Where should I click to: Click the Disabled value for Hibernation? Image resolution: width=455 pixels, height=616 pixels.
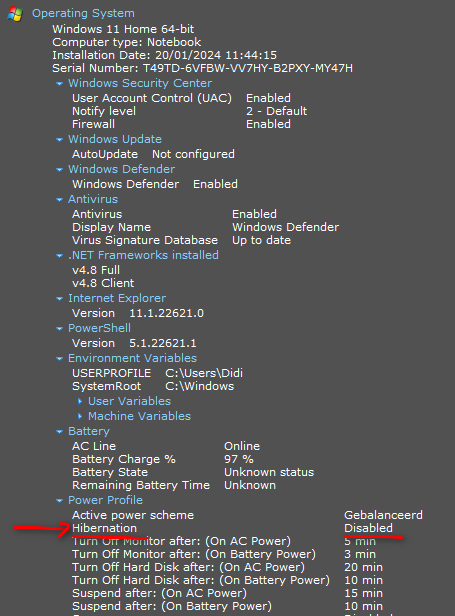click(369, 528)
